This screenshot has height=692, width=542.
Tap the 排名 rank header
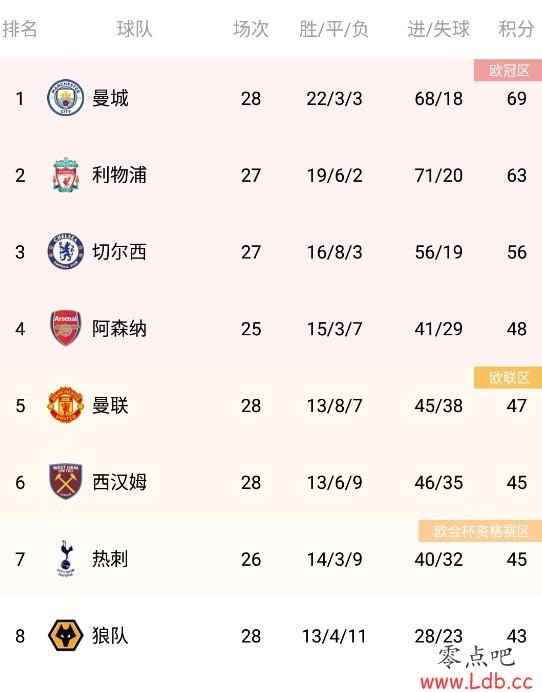[20, 29]
